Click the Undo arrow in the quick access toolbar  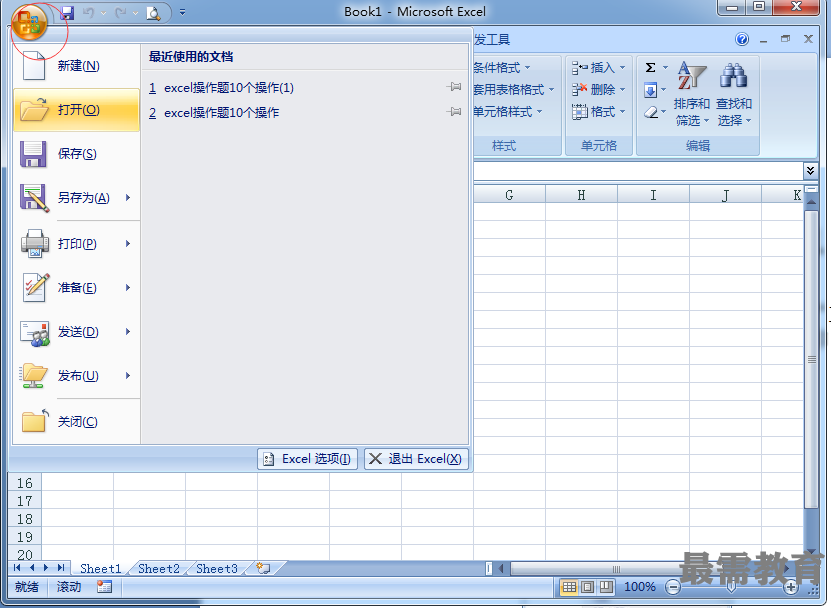point(89,13)
